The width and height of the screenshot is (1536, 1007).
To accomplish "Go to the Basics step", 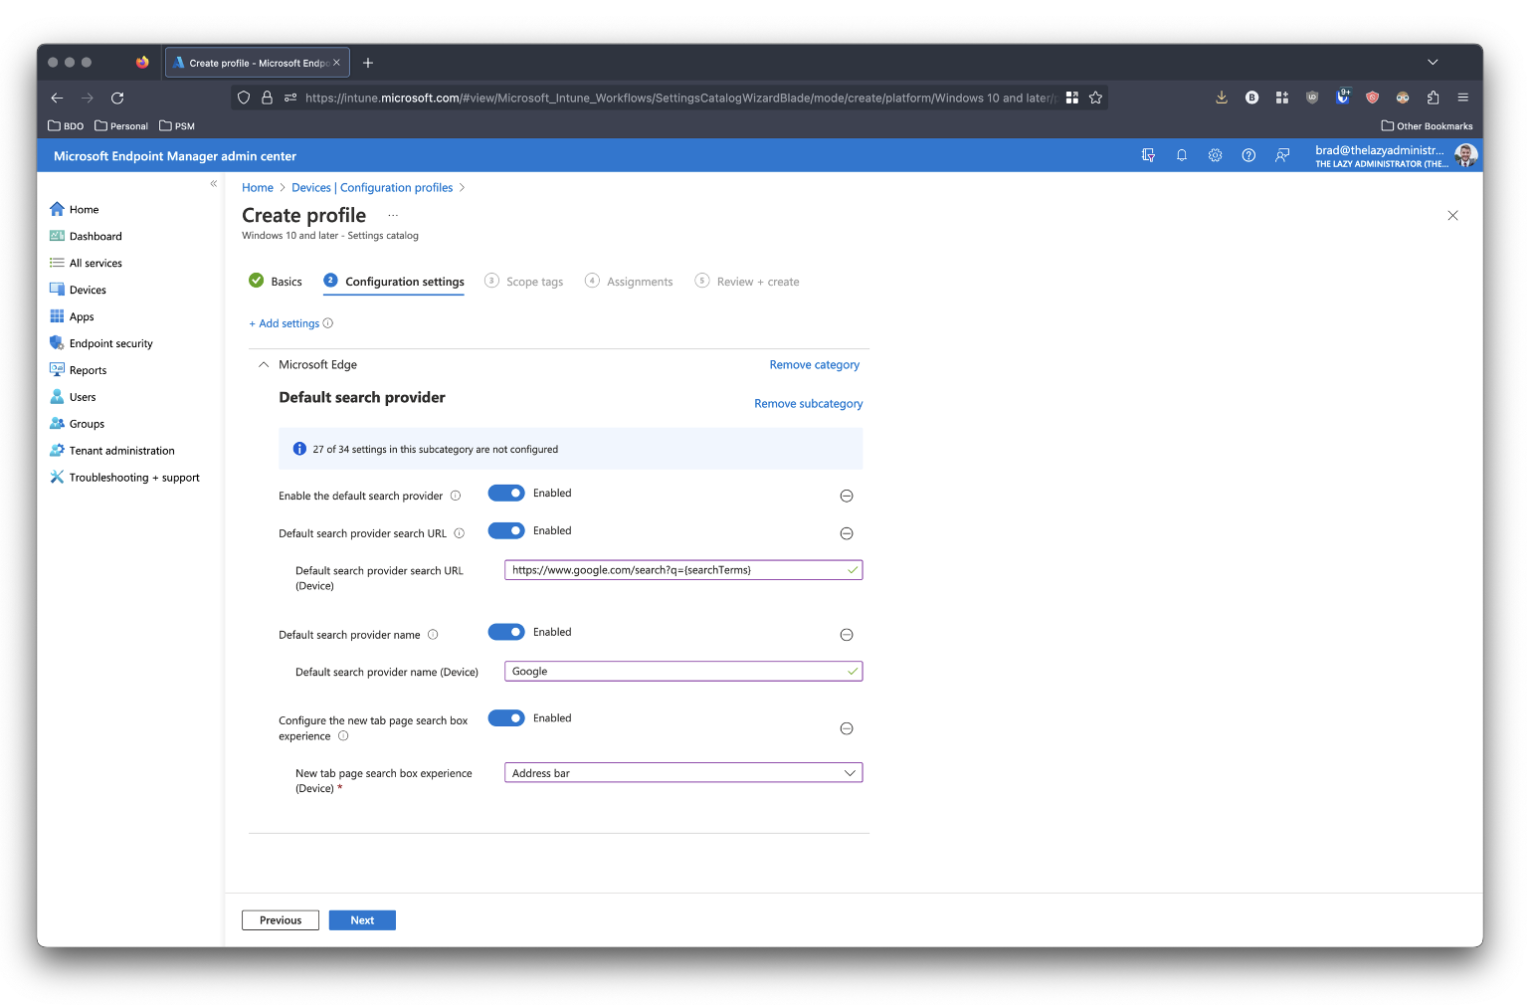I will [x=276, y=282].
